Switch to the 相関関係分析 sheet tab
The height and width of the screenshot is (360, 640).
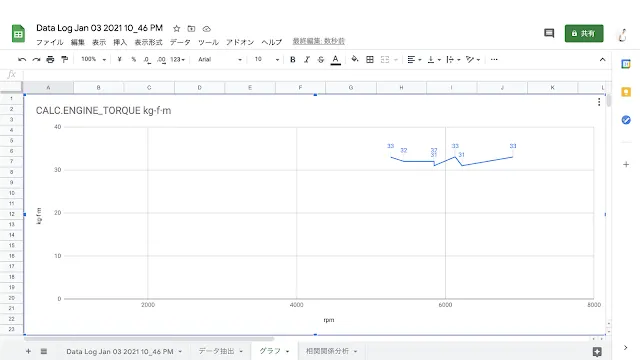click(327, 351)
